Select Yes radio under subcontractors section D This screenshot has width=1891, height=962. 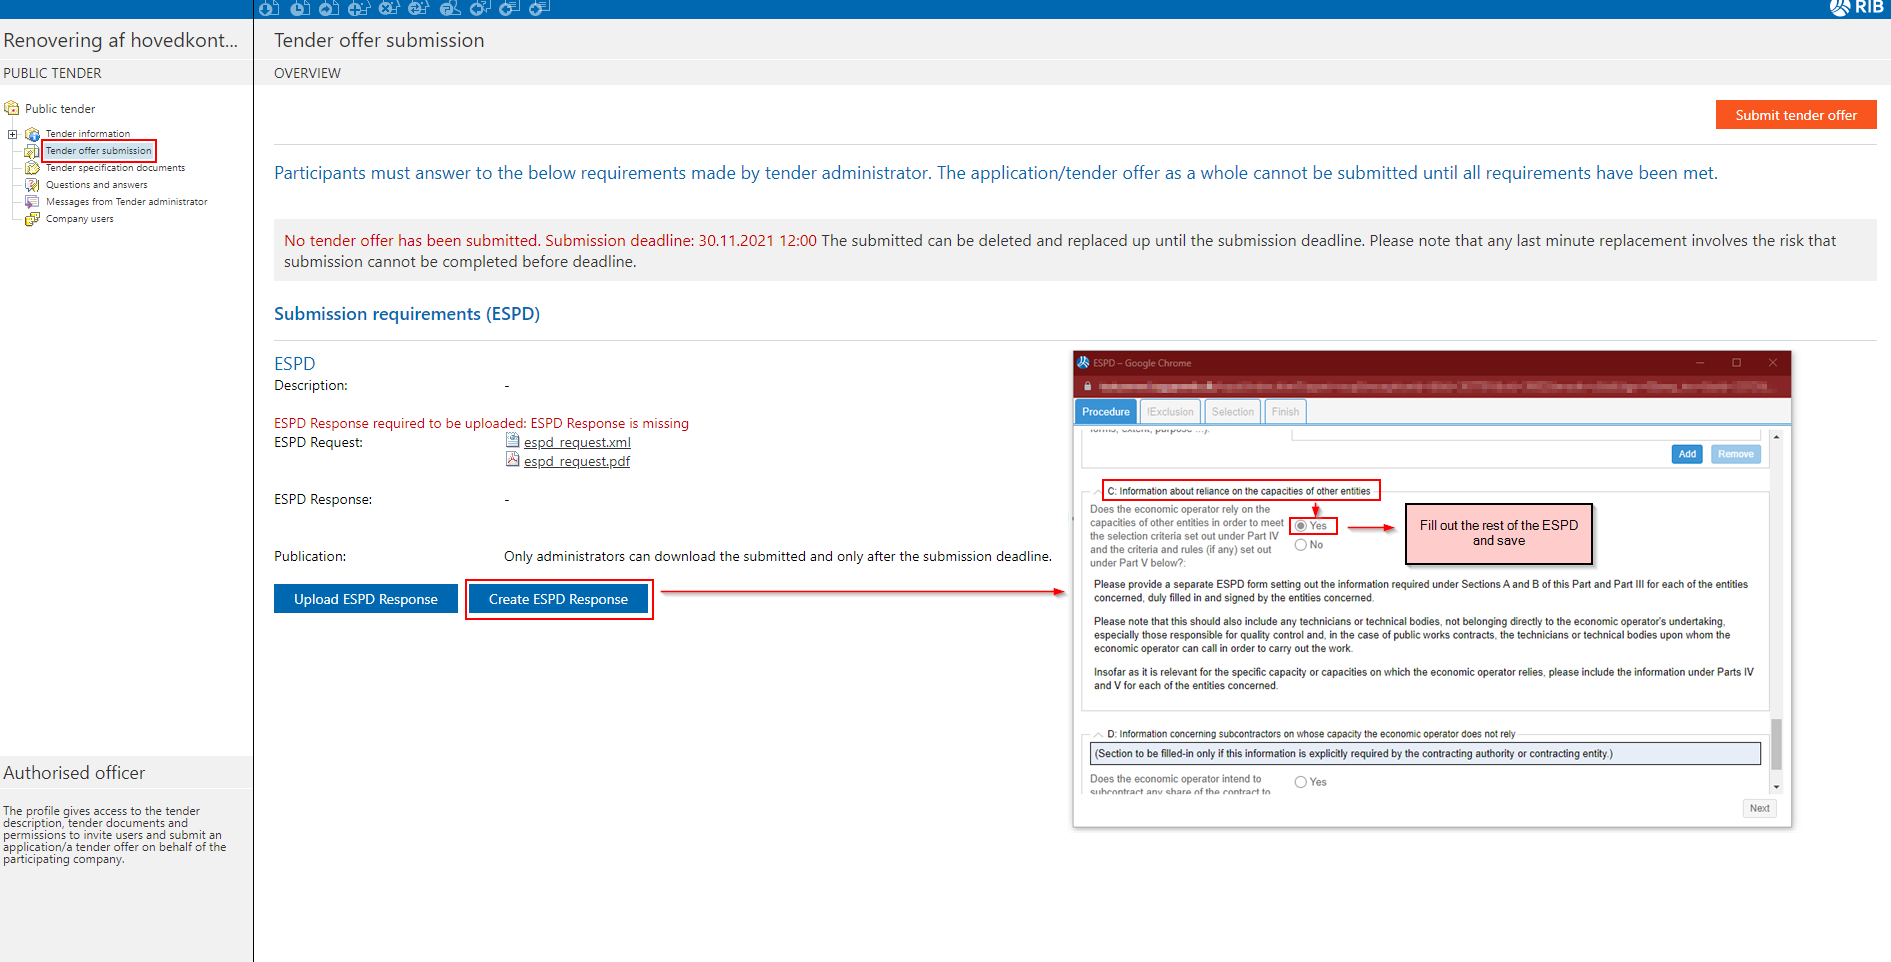click(x=1301, y=782)
